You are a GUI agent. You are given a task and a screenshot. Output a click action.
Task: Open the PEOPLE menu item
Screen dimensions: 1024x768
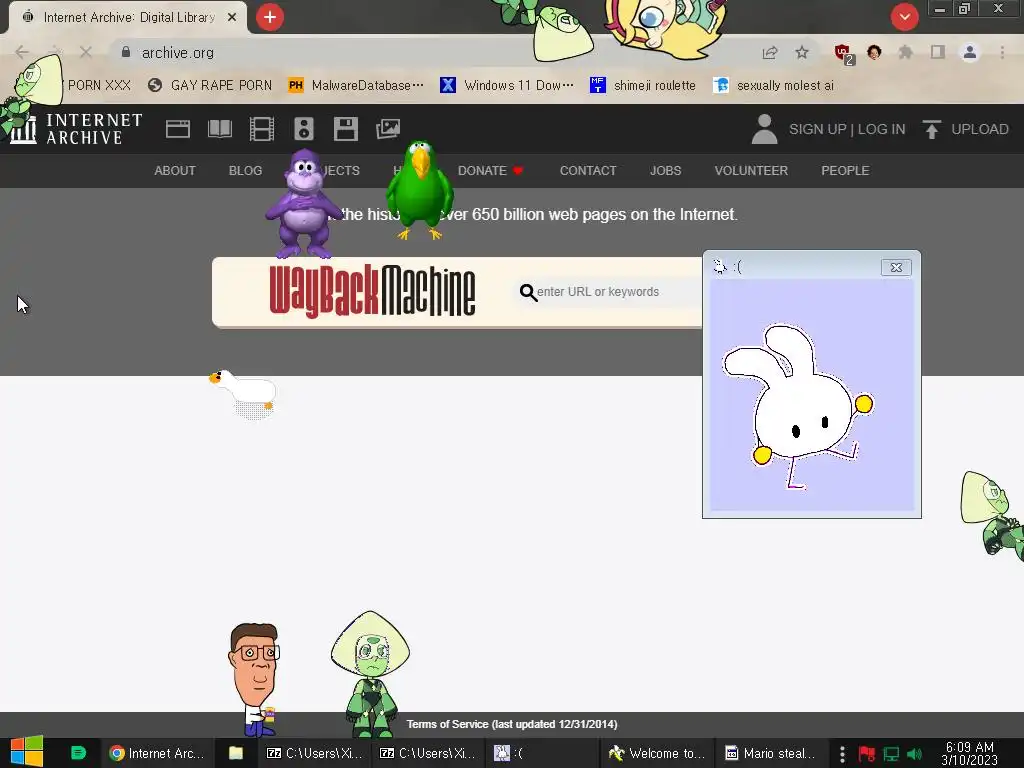[x=845, y=170]
